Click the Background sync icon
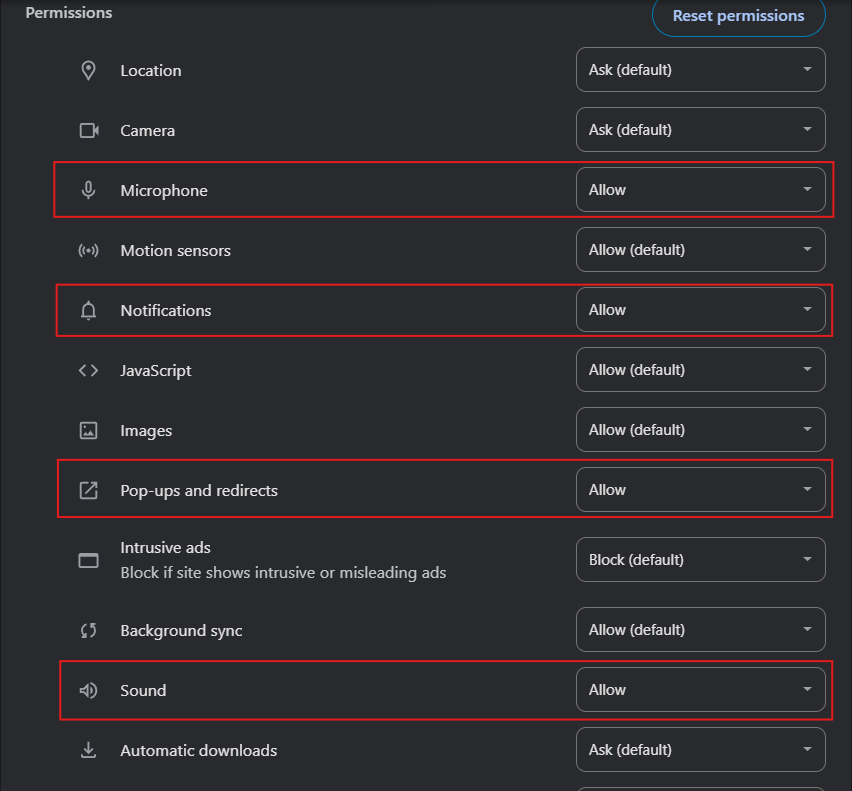This screenshot has width=852, height=791. tap(88, 630)
